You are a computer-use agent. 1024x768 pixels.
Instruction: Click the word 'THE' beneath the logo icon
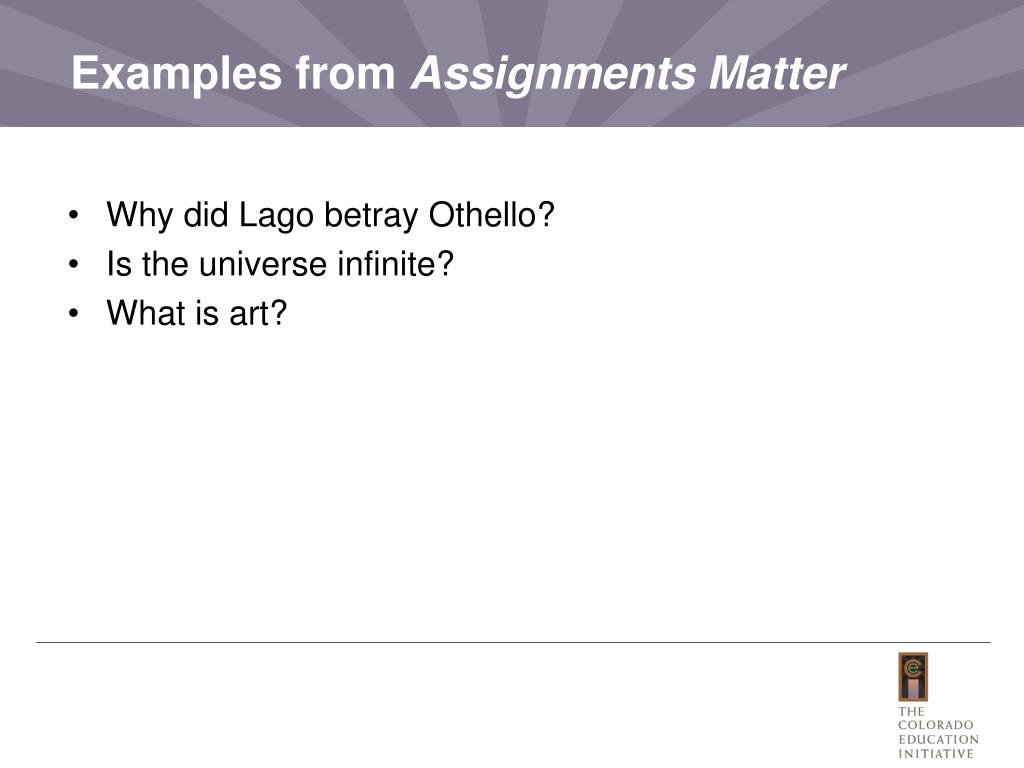click(x=911, y=711)
